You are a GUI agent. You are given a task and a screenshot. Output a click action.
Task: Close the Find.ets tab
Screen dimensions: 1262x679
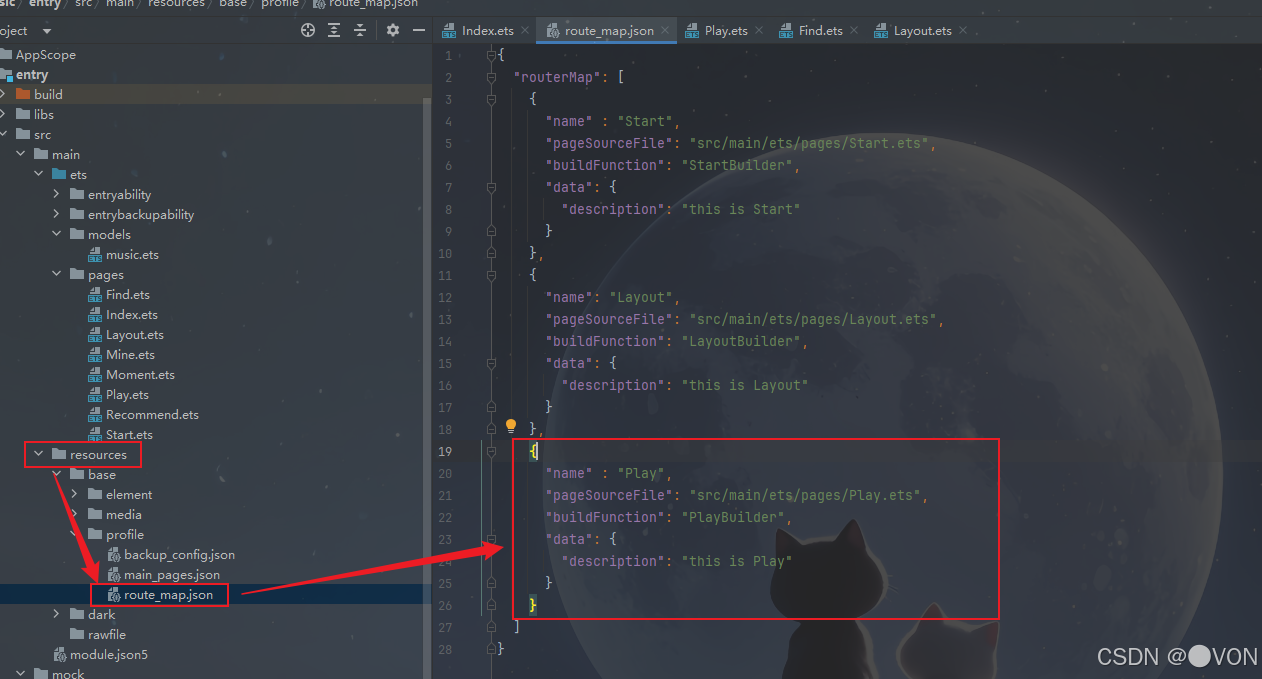853,31
